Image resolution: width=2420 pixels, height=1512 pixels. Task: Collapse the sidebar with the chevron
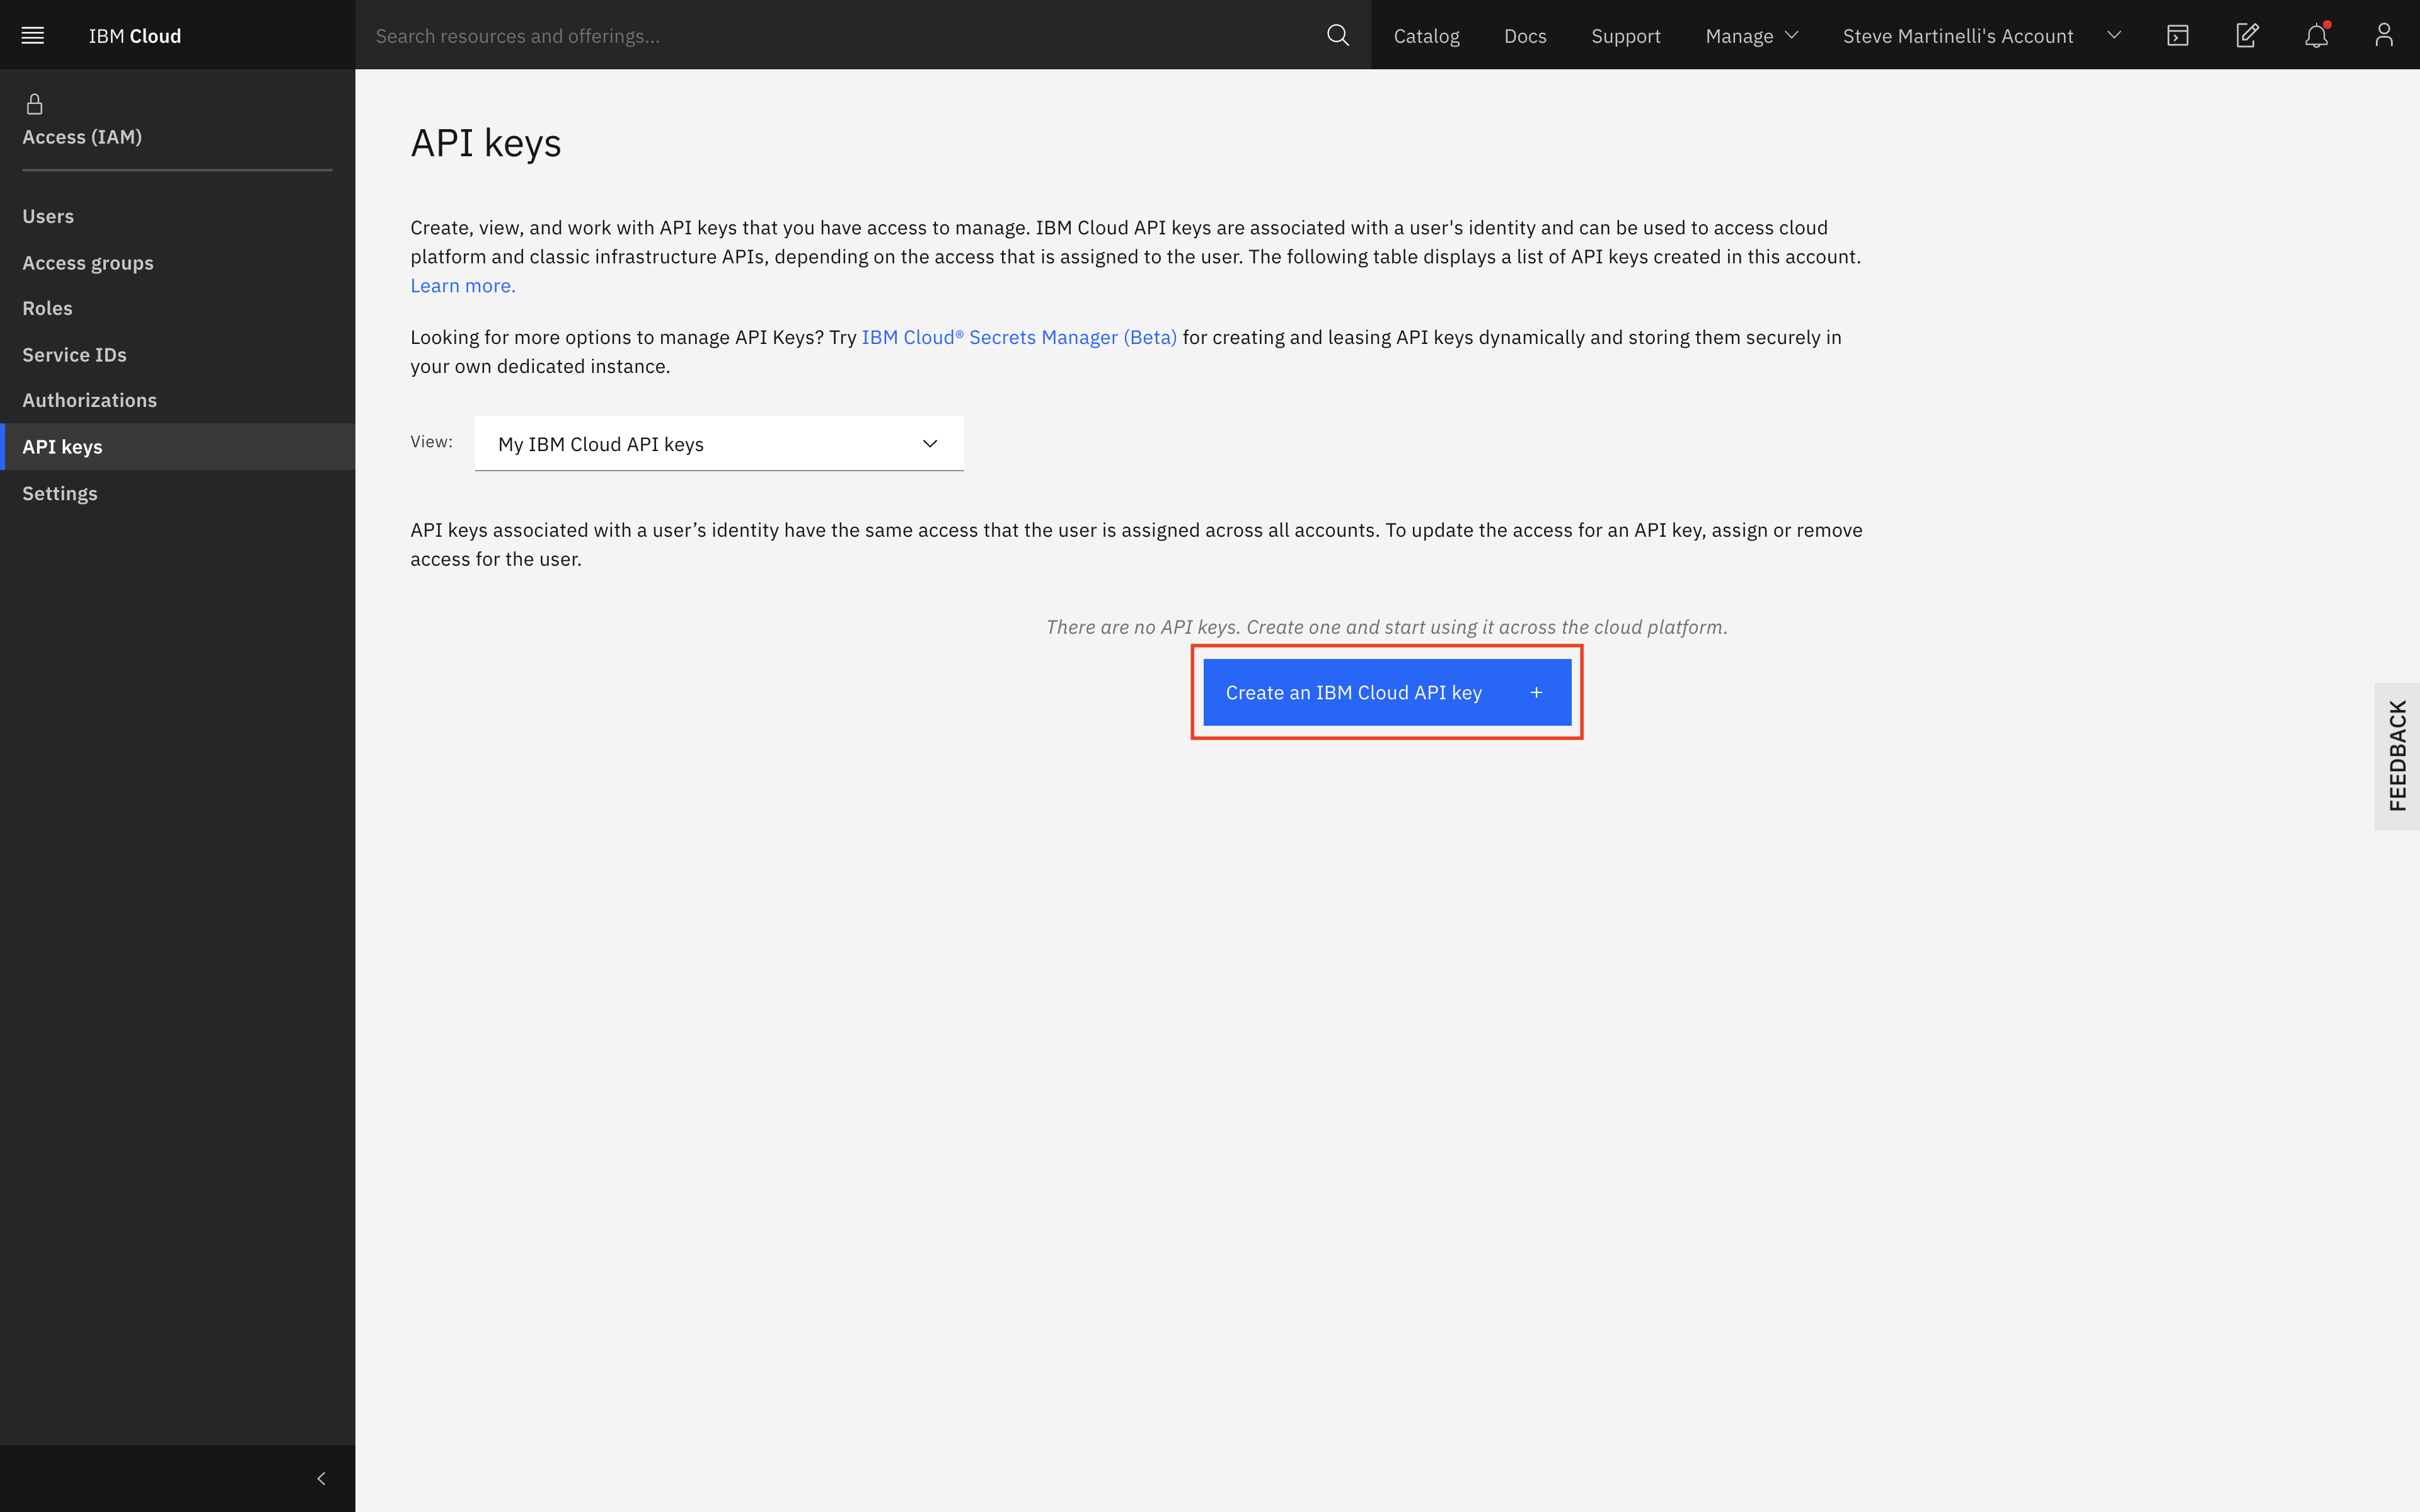click(321, 1478)
